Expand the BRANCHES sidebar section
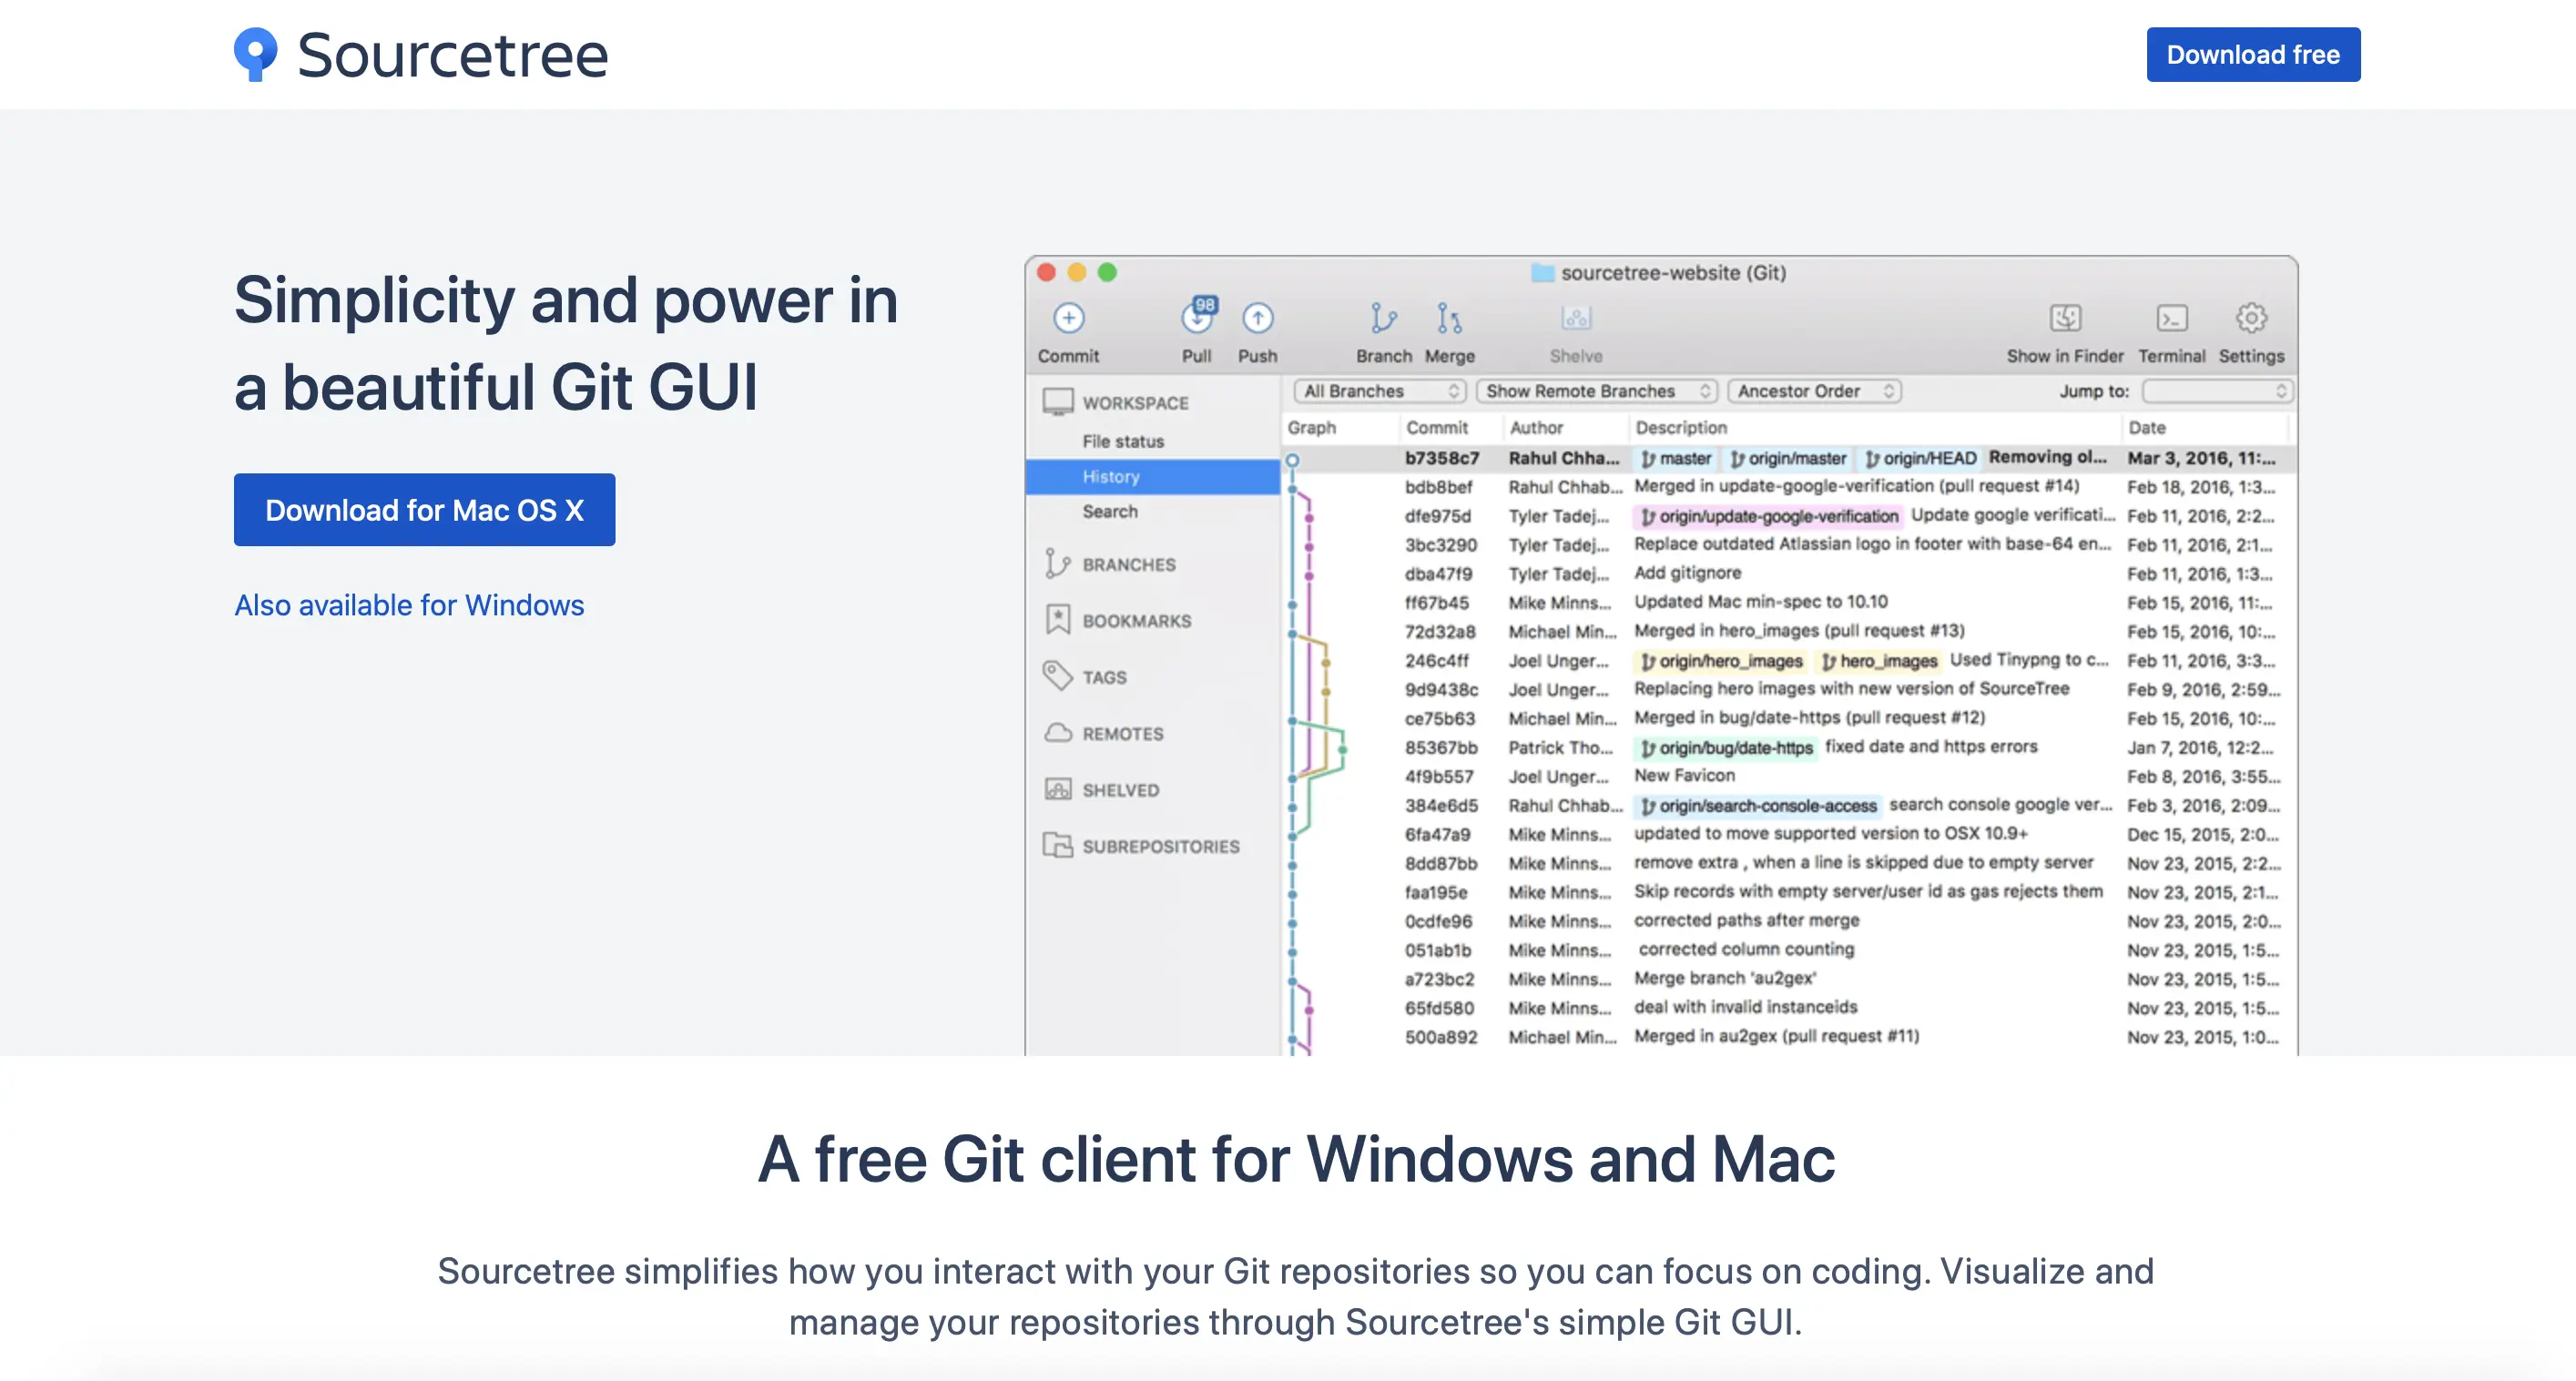The image size is (2576, 1381). pyautogui.click(x=1128, y=565)
